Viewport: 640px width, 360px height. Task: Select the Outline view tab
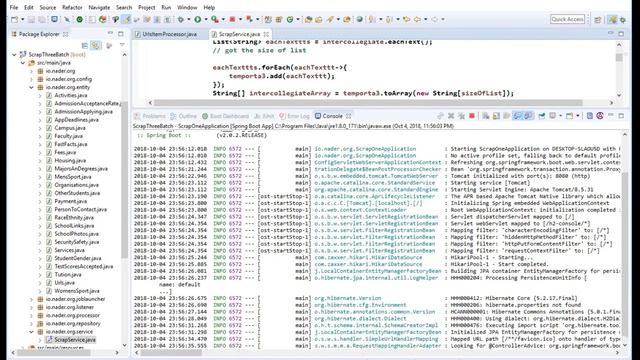click(184, 116)
